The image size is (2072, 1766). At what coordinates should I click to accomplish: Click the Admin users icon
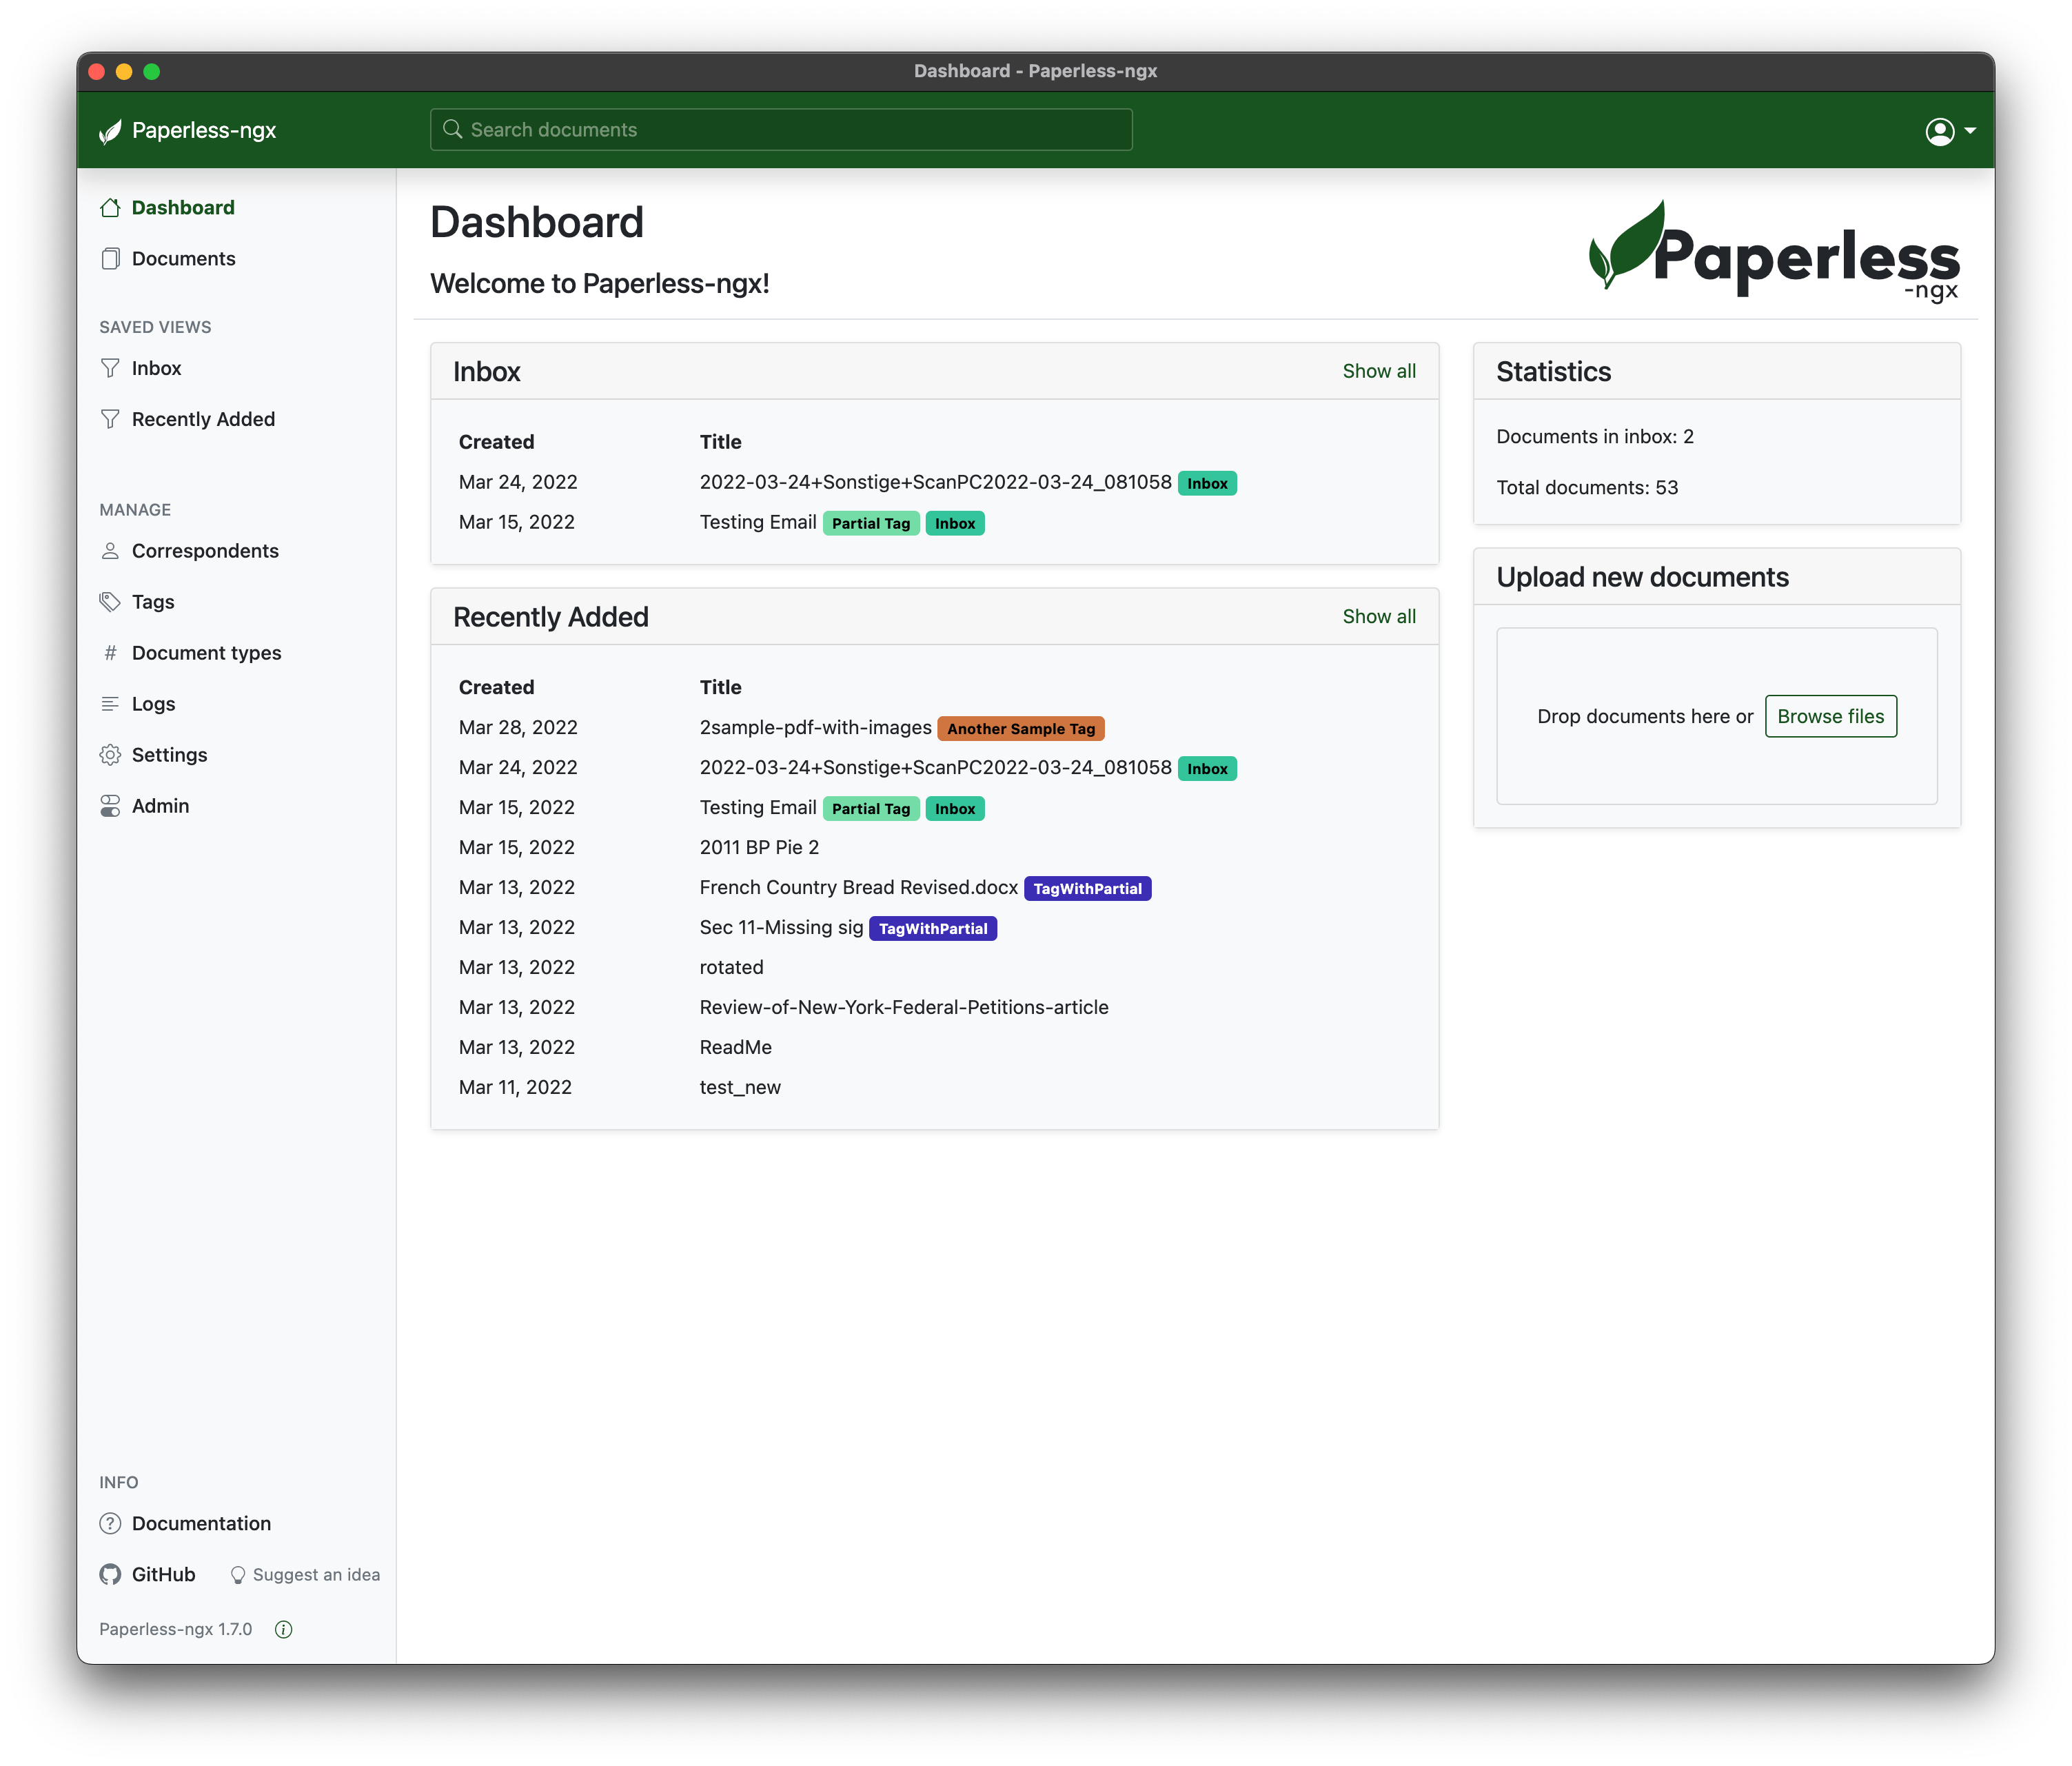tap(110, 806)
